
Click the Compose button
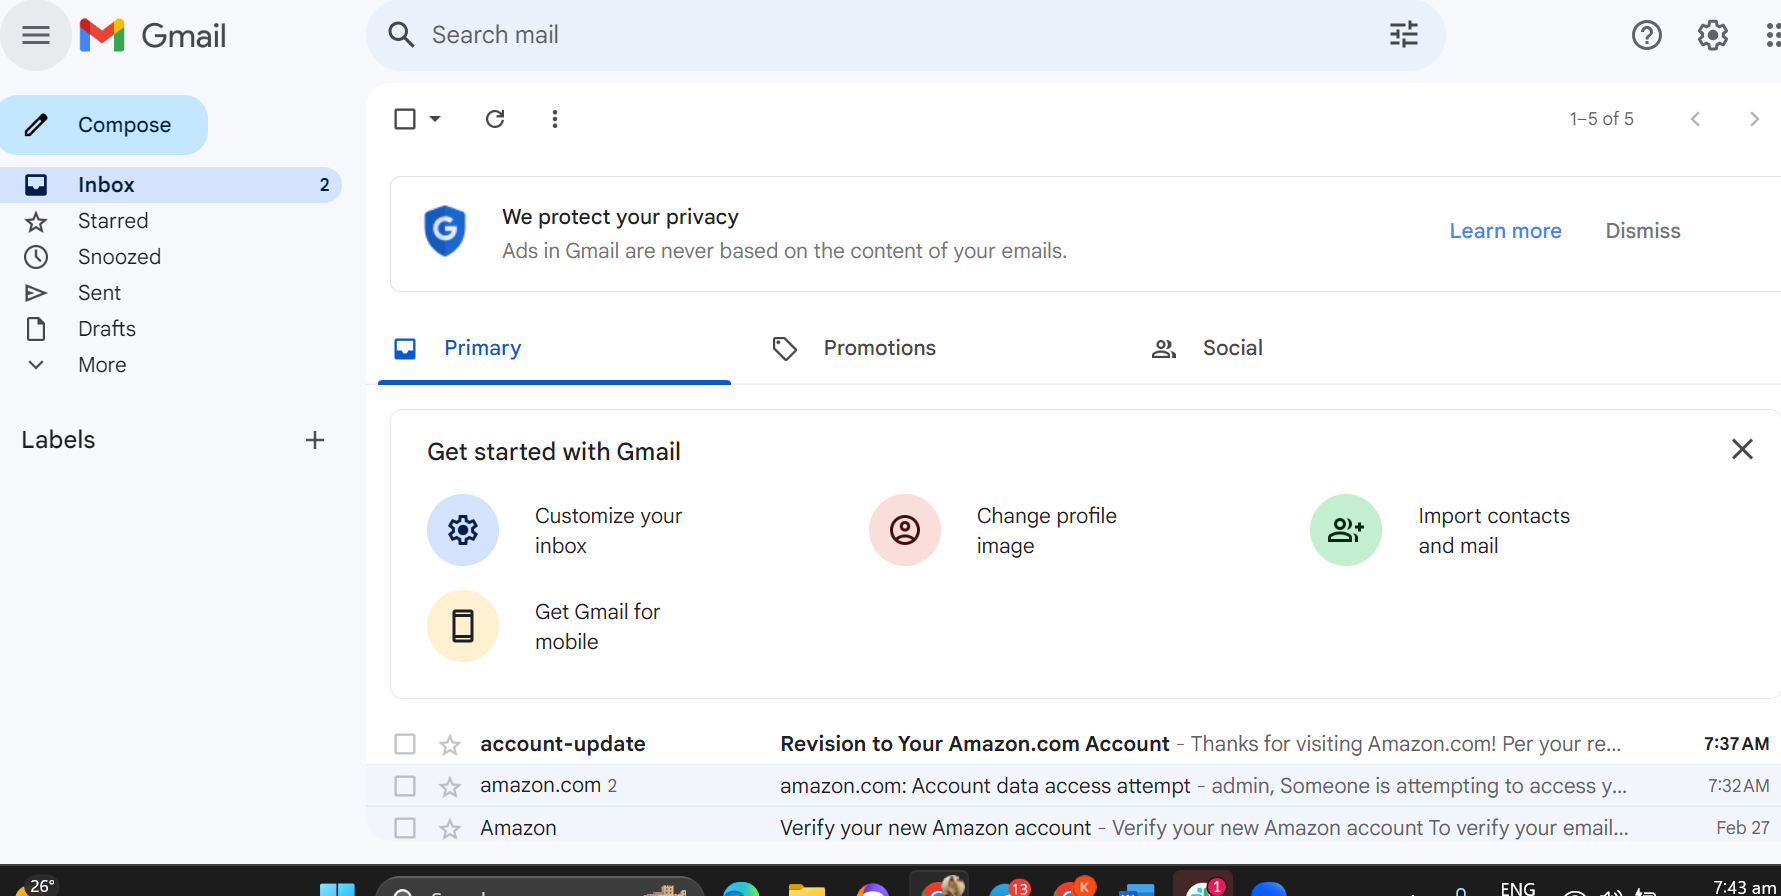click(104, 125)
